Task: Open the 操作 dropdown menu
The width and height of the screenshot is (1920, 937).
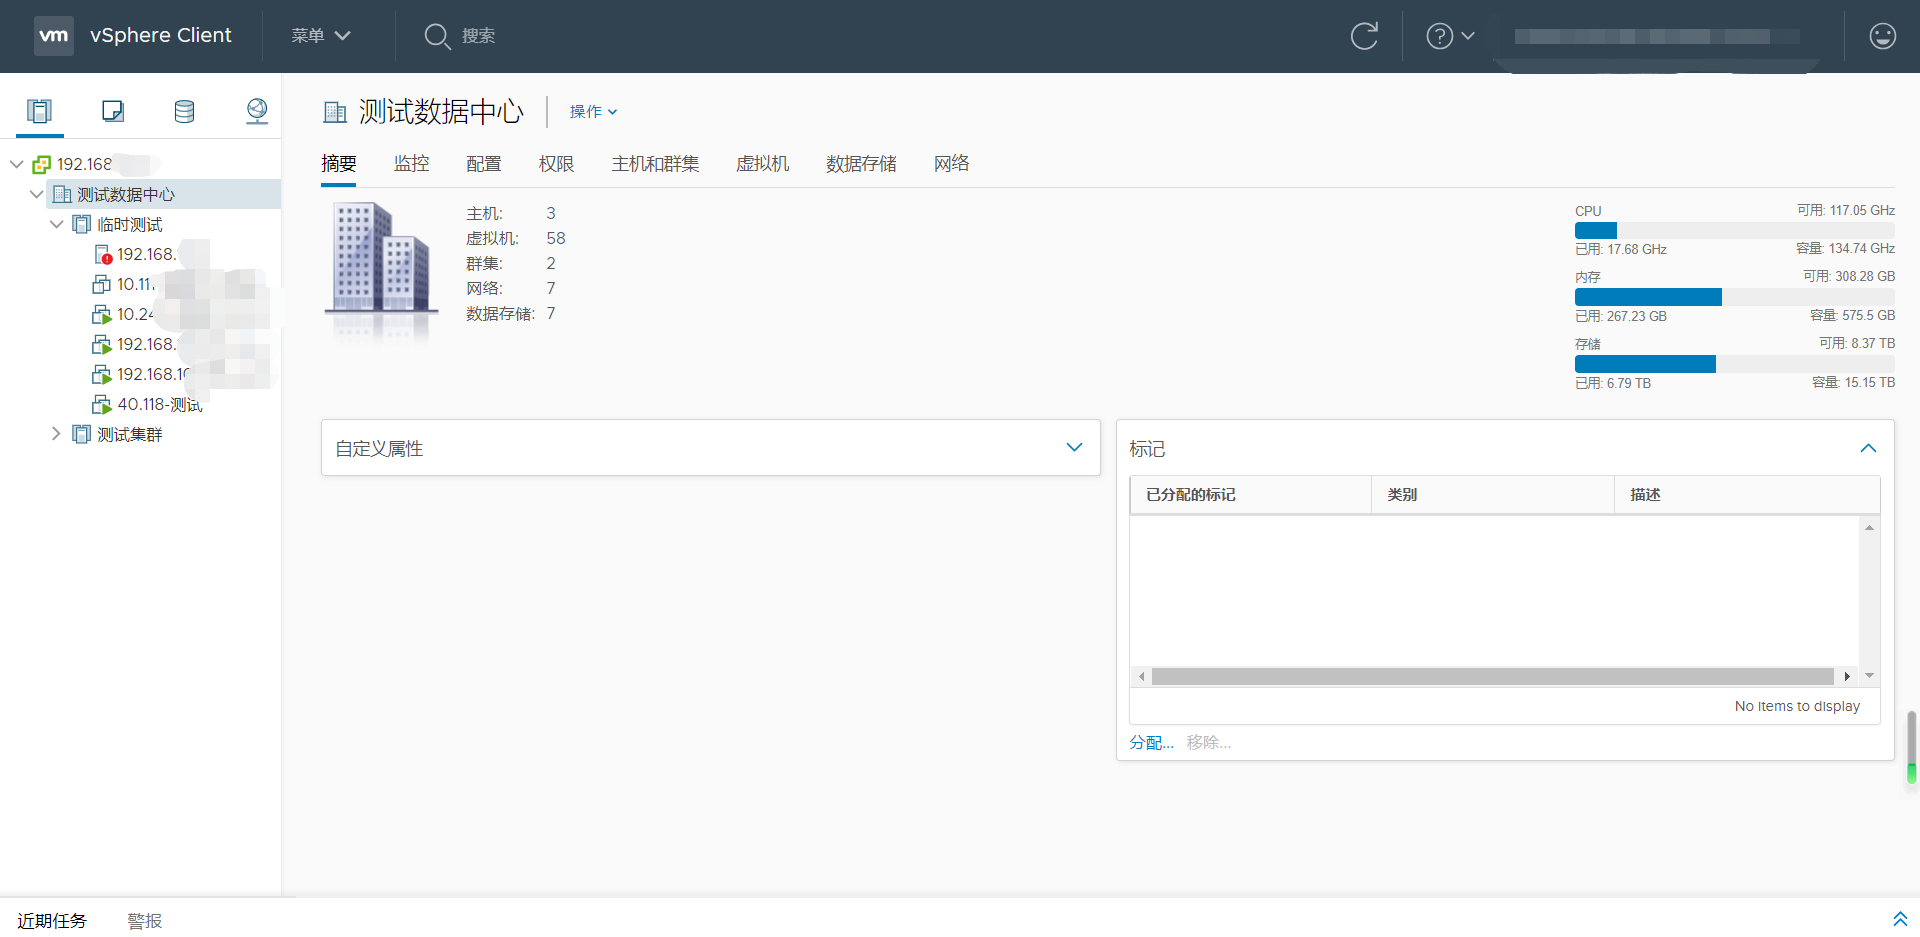Action: pyautogui.click(x=592, y=111)
